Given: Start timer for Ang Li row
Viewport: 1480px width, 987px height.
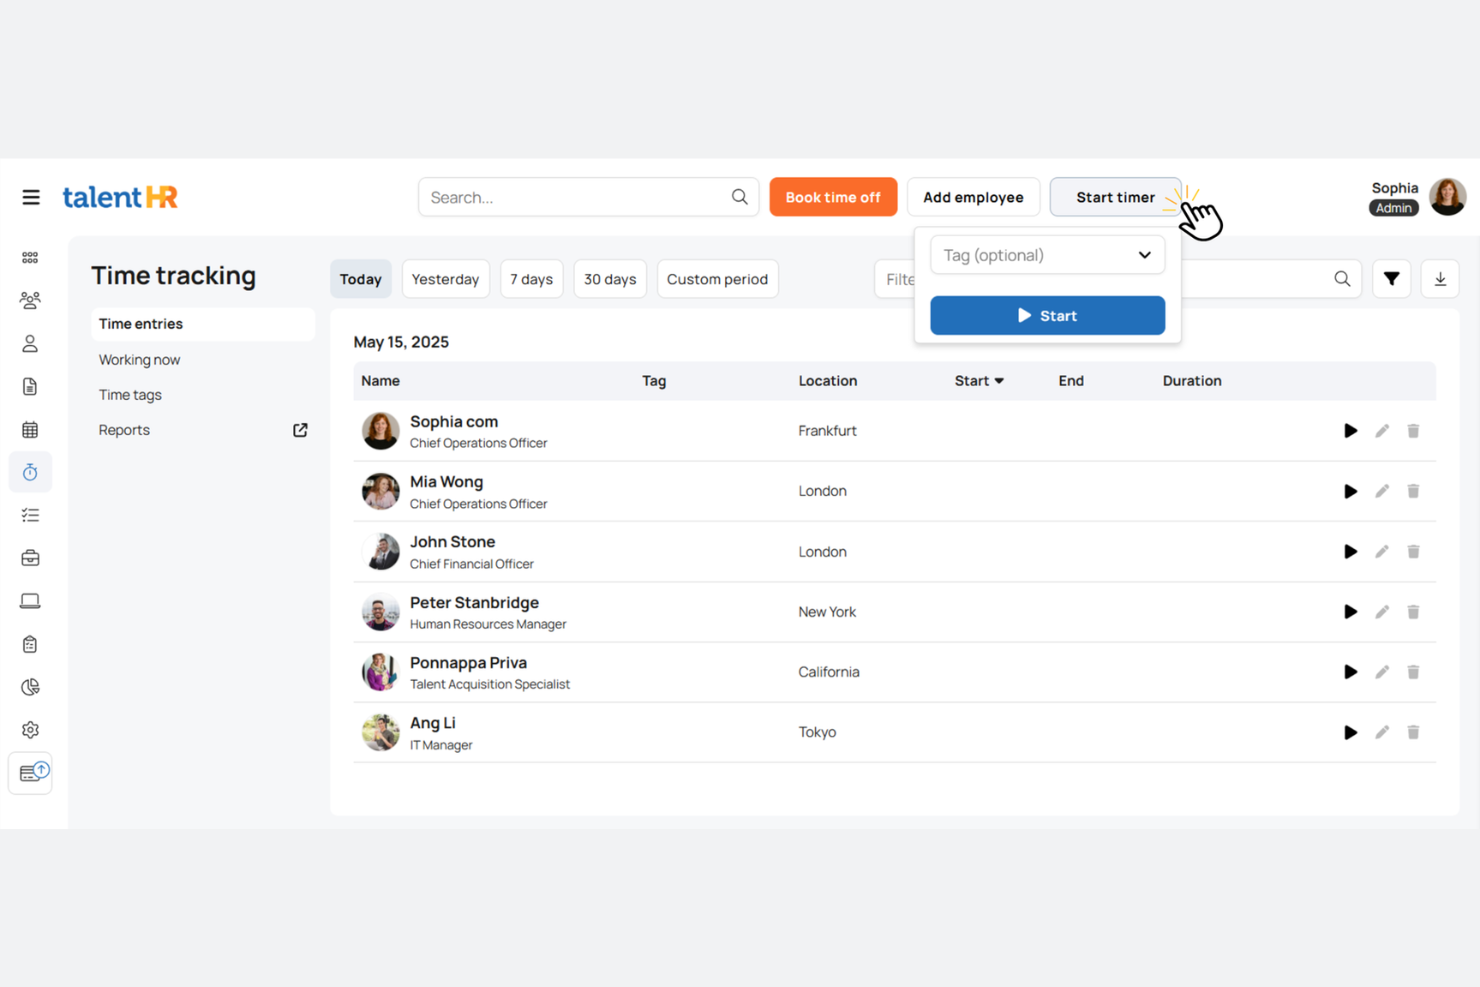Looking at the screenshot, I should click(x=1350, y=733).
